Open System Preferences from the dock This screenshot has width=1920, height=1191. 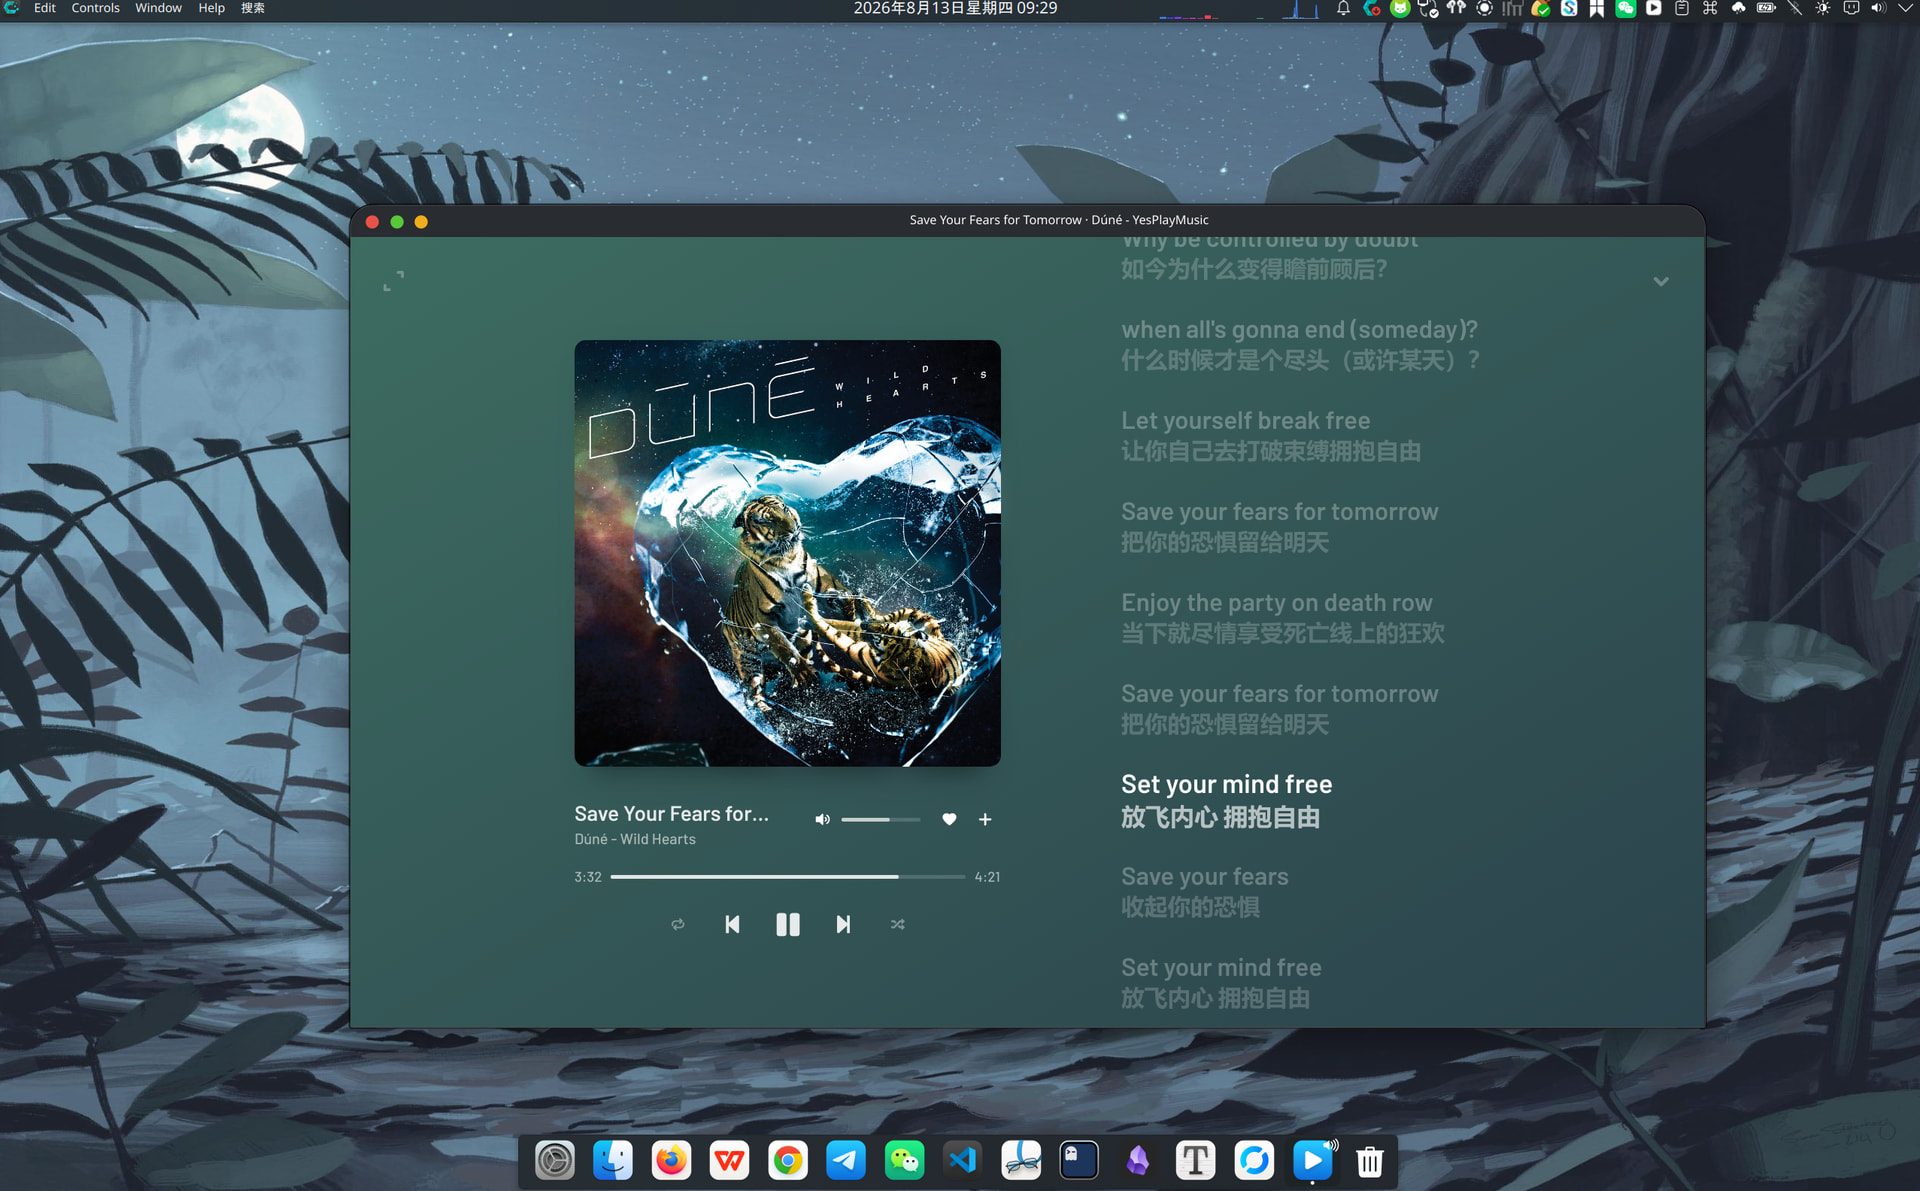click(x=555, y=1160)
